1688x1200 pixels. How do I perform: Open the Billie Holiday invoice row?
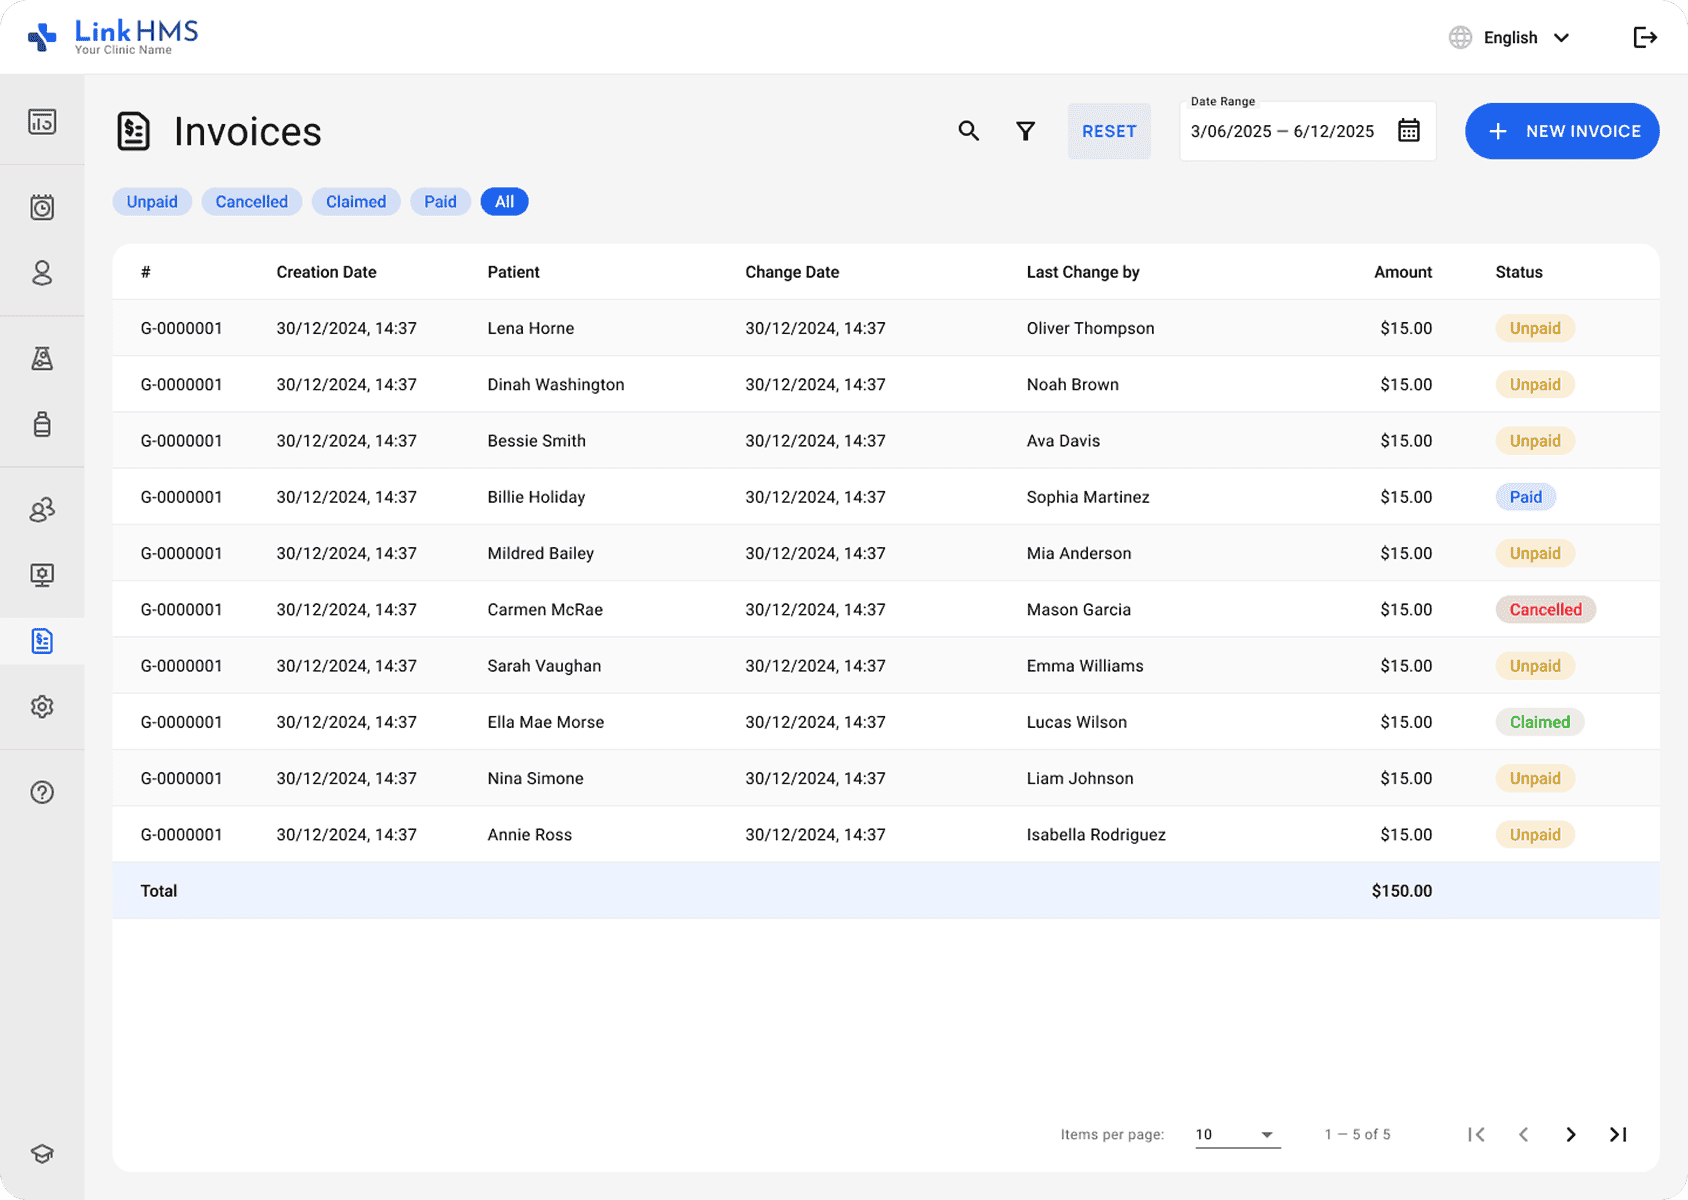[886, 497]
